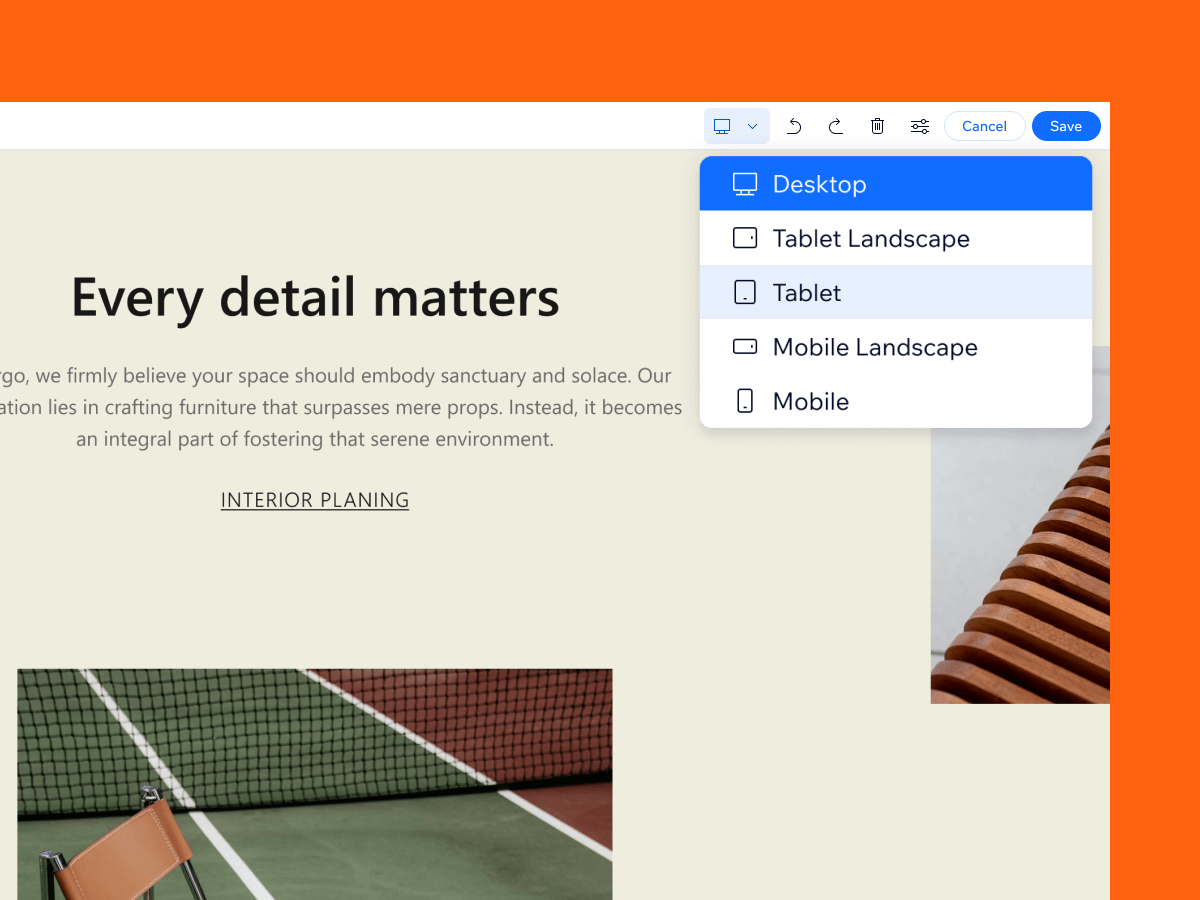Click the trash delete icon

tap(878, 126)
